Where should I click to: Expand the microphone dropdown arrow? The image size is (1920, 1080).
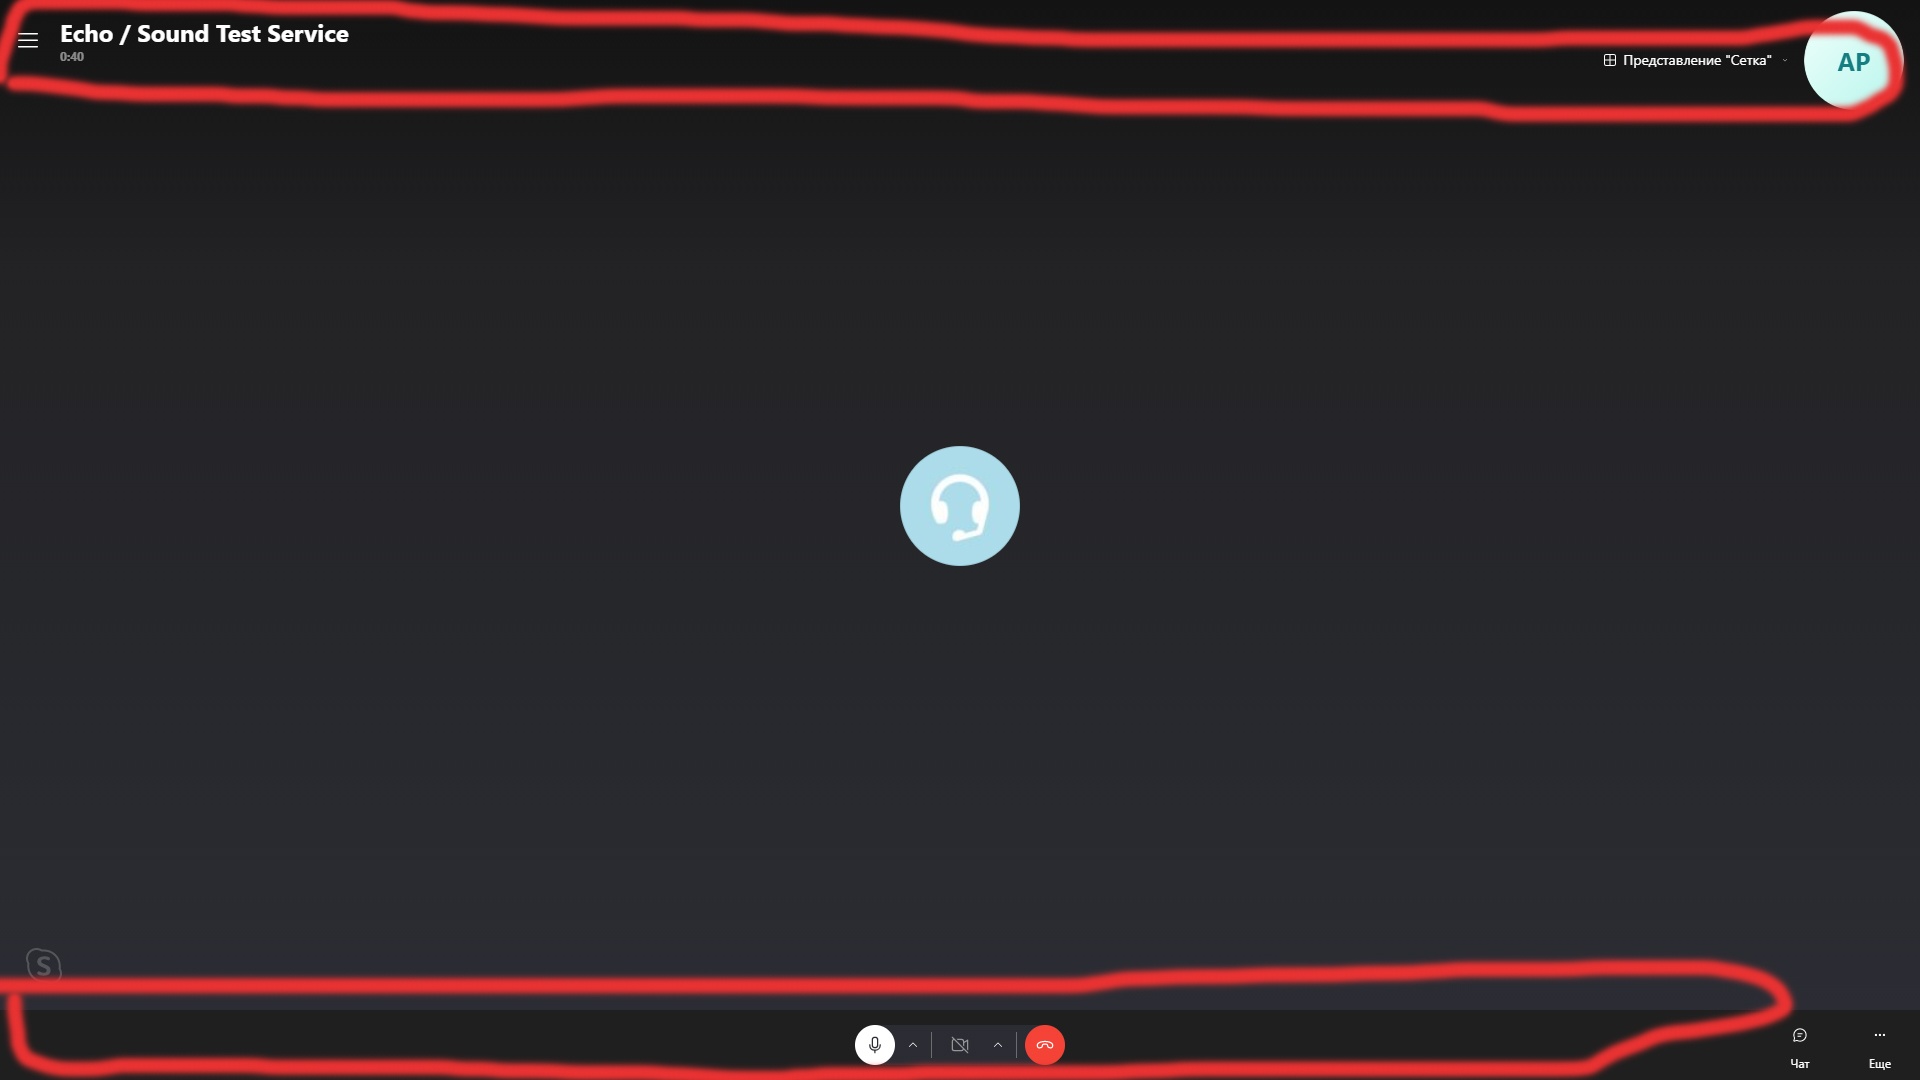tap(914, 1044)
